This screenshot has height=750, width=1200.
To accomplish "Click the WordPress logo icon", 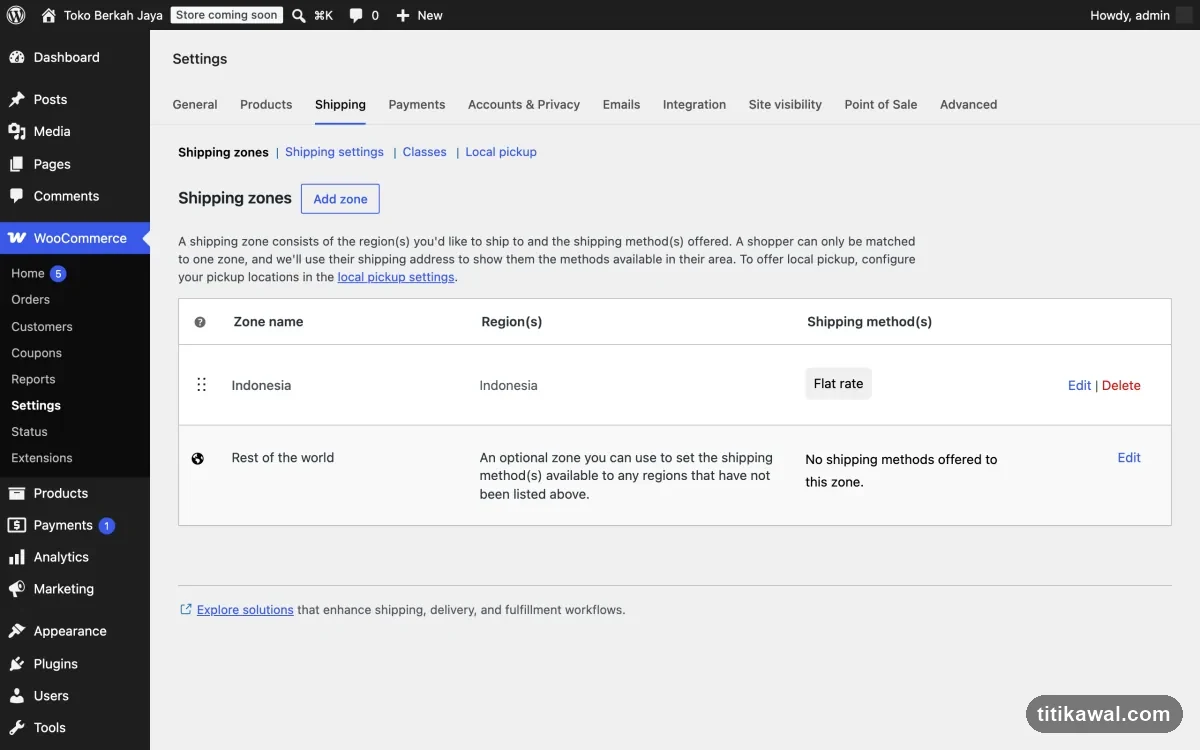I will click(16, 15).
